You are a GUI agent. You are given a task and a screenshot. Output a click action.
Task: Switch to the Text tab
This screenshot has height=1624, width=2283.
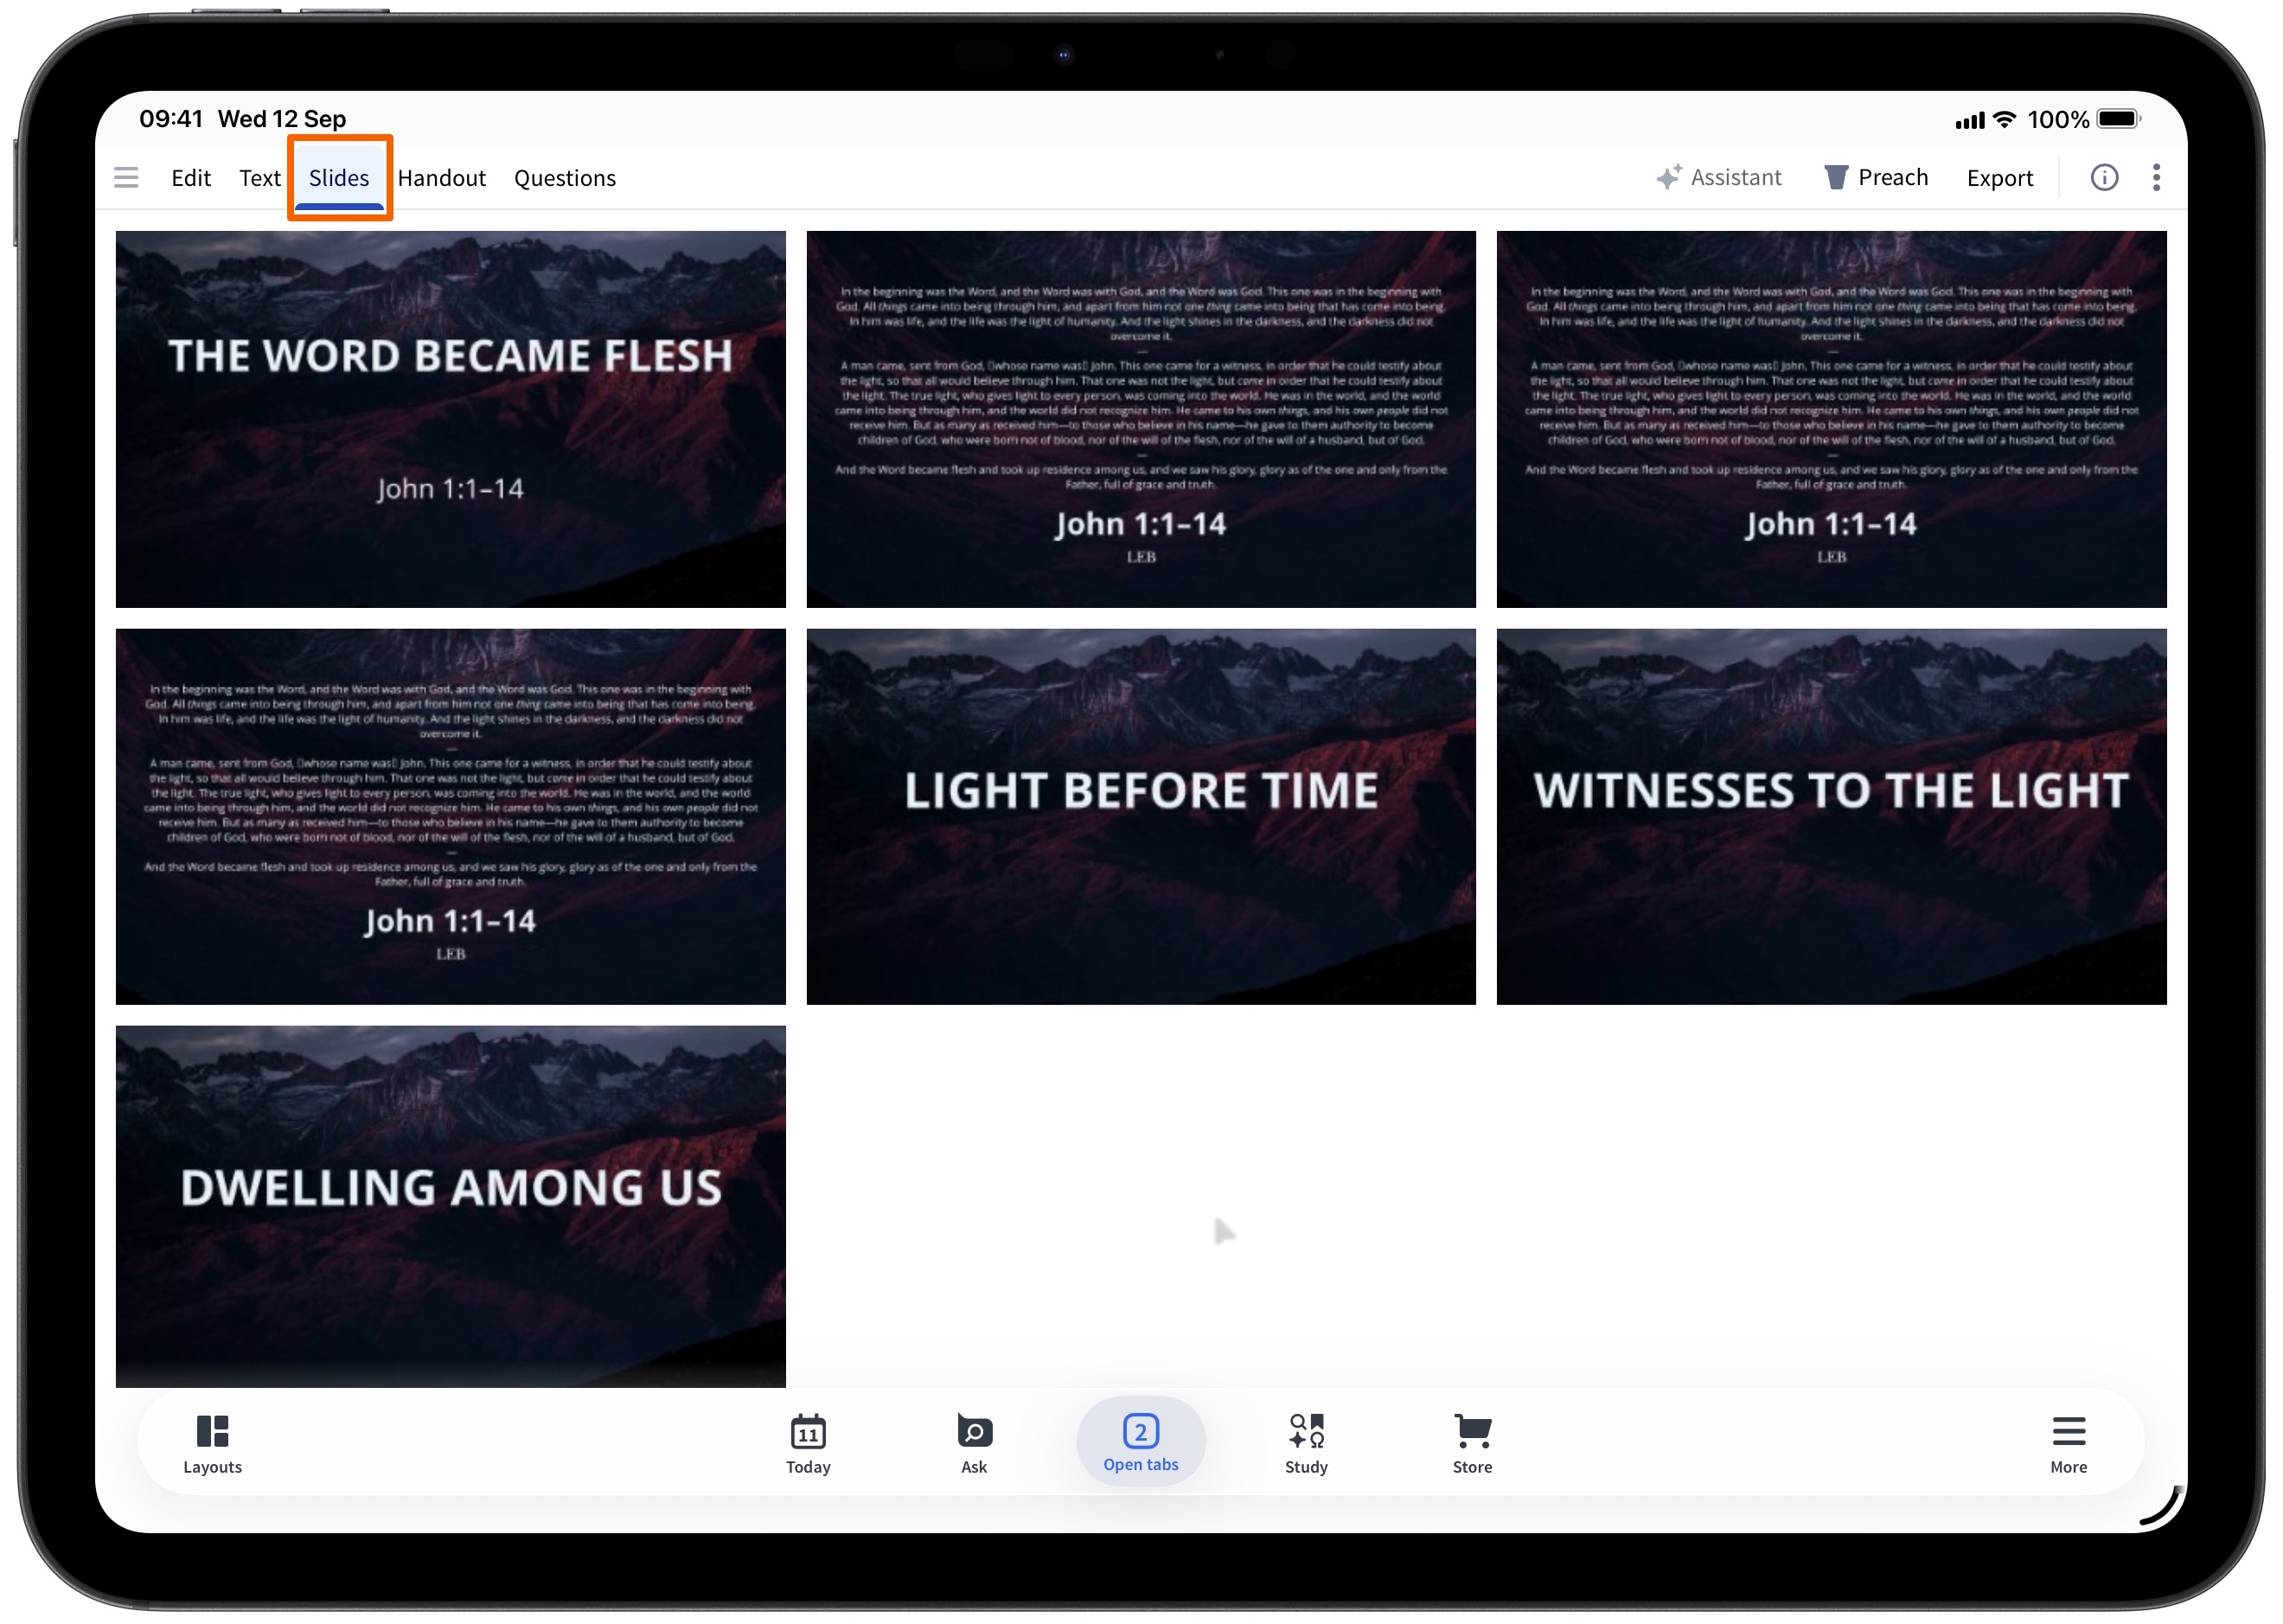(260, 178)
